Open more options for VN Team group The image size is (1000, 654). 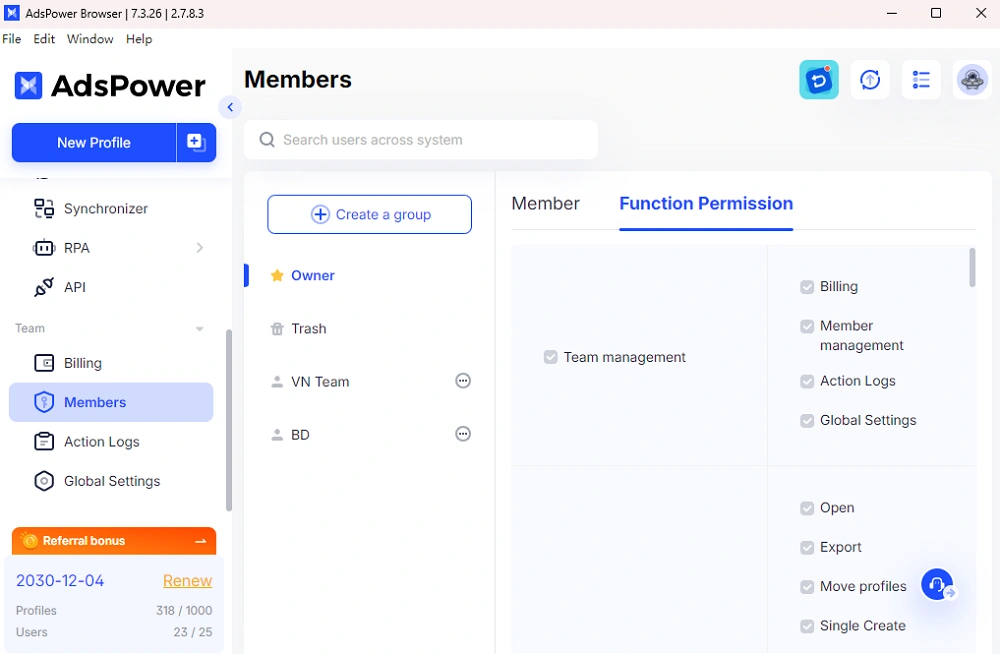coord(463,381)
